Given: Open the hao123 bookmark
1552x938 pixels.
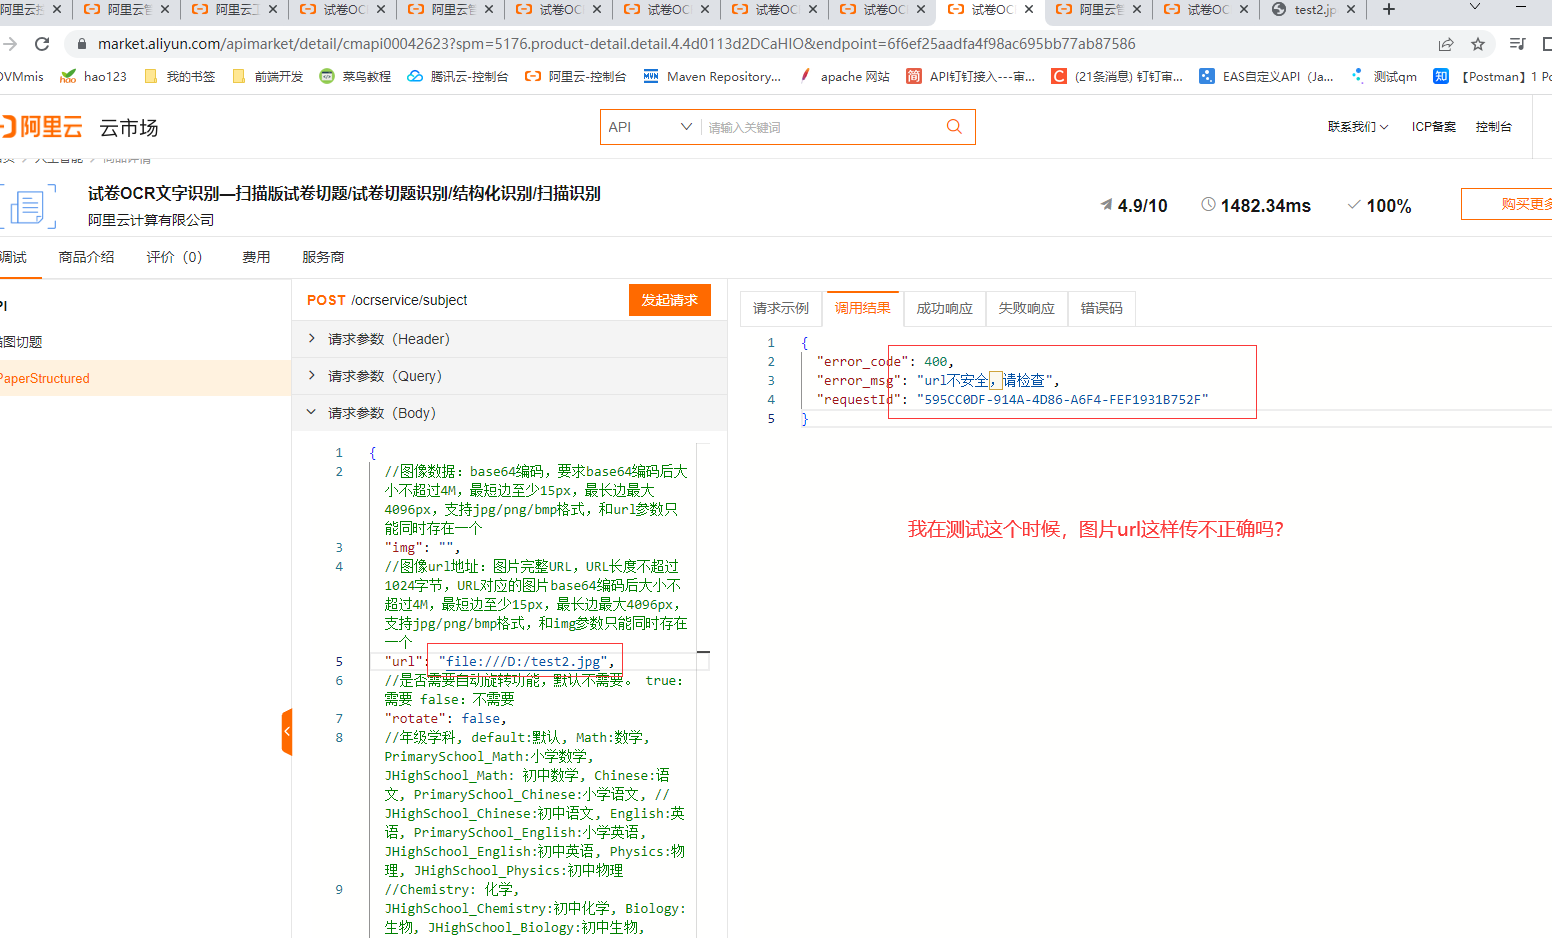Looking at the screenshot, I should (94, 76).
